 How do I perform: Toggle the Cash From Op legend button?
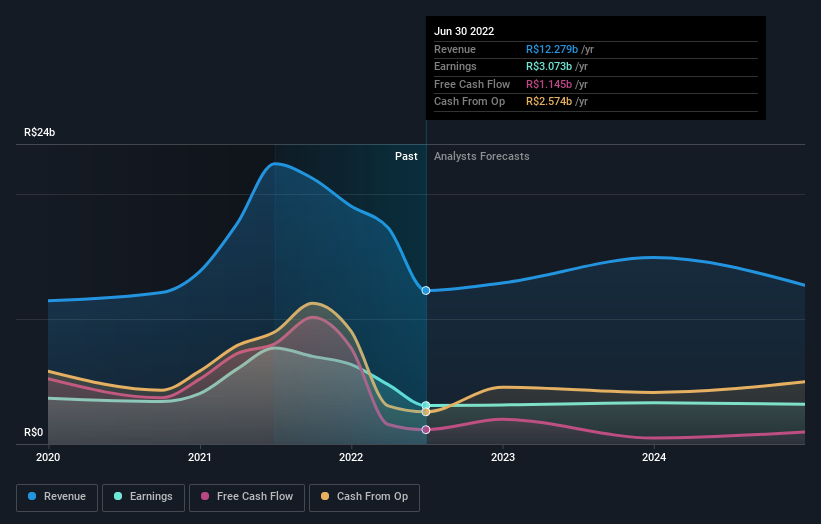click(364, 497)
